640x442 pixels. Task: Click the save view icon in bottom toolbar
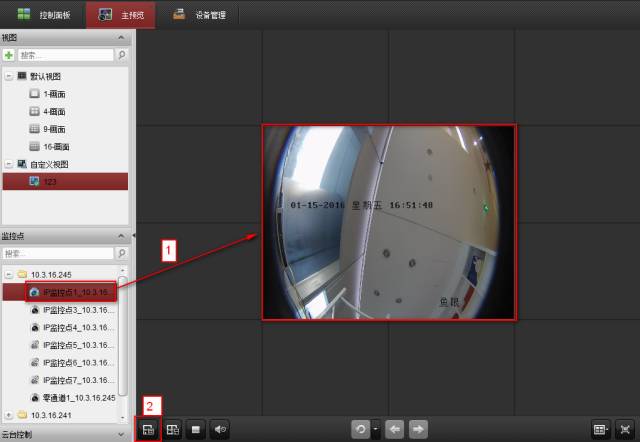tap(147, 429)
